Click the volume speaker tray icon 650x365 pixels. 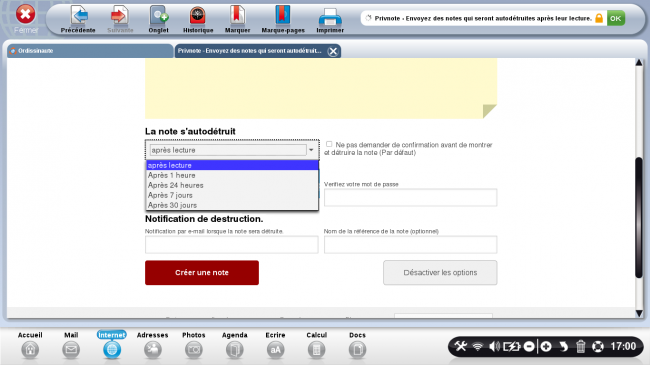(x=494, y=346)
